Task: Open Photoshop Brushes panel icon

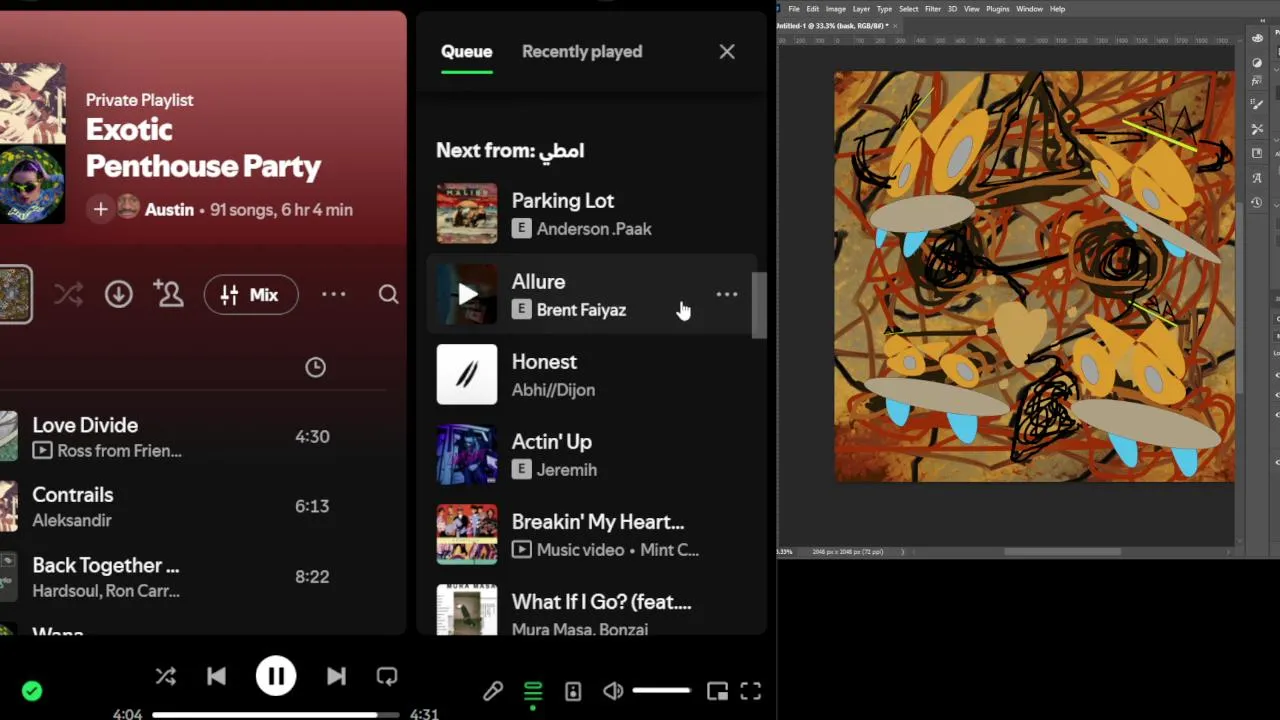Action: (1258, 105)
